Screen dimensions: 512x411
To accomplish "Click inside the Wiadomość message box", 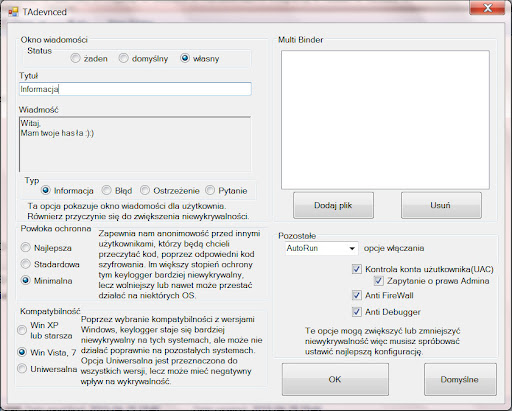I will click(x=135, y=144).
